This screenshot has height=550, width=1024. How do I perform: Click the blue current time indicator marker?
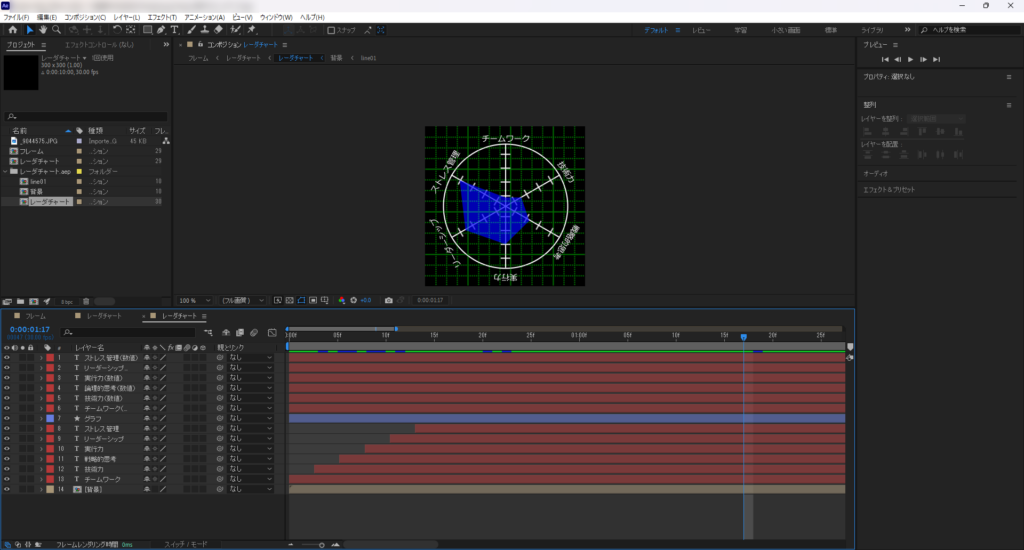pos(743,337)
